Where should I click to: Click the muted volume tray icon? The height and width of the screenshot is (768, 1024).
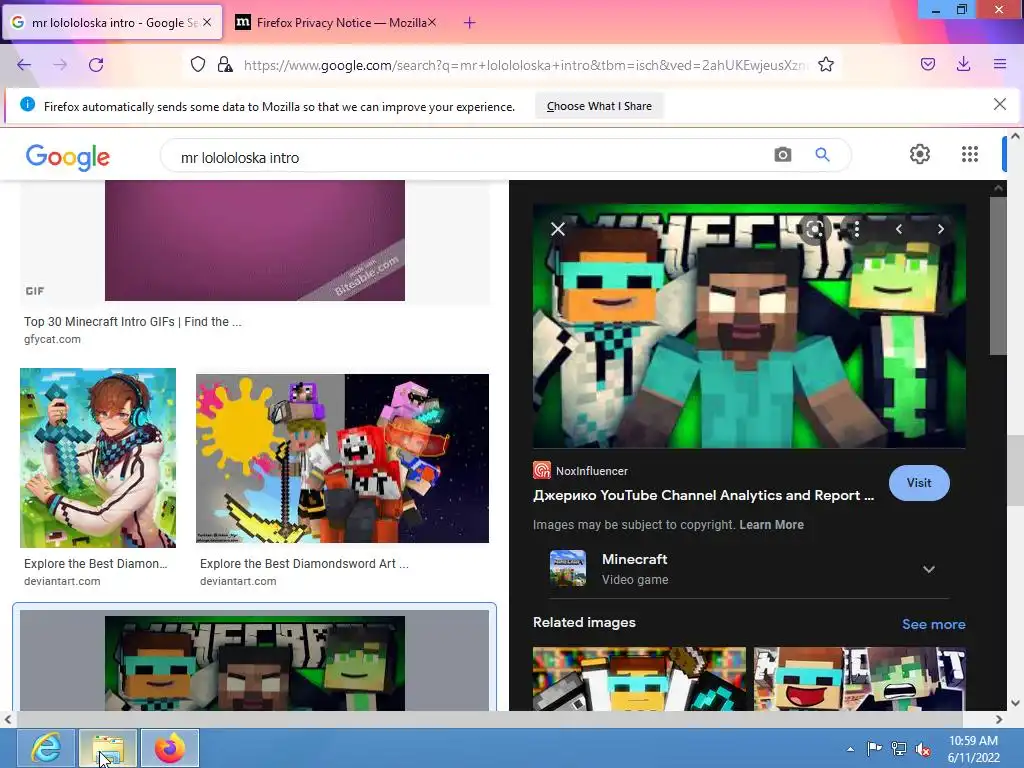923,749
